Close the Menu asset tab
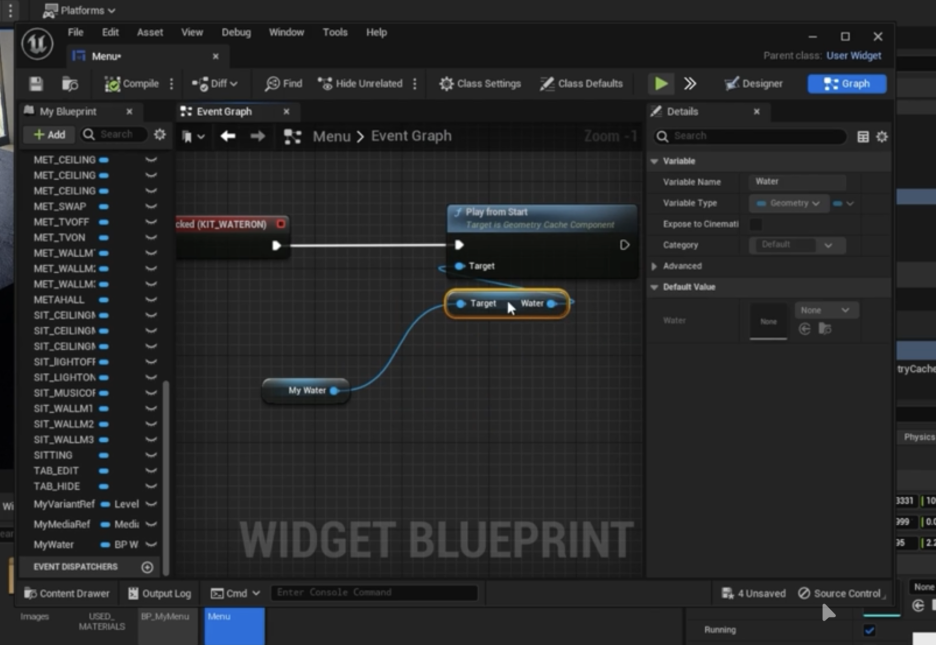 click(215, 56)
